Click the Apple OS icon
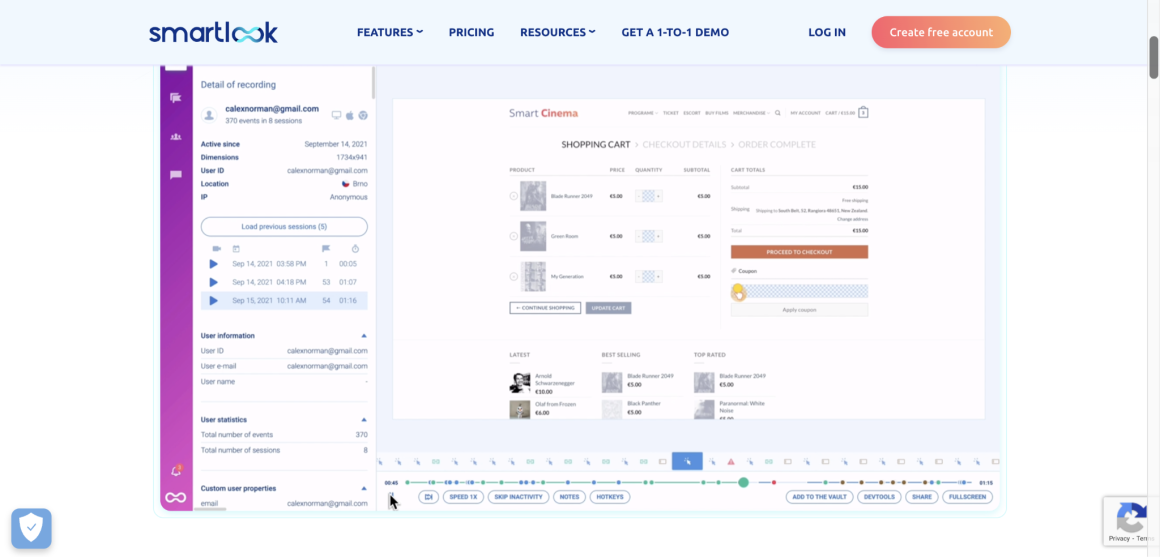The image size is (1160, 557). coord(350,115)
